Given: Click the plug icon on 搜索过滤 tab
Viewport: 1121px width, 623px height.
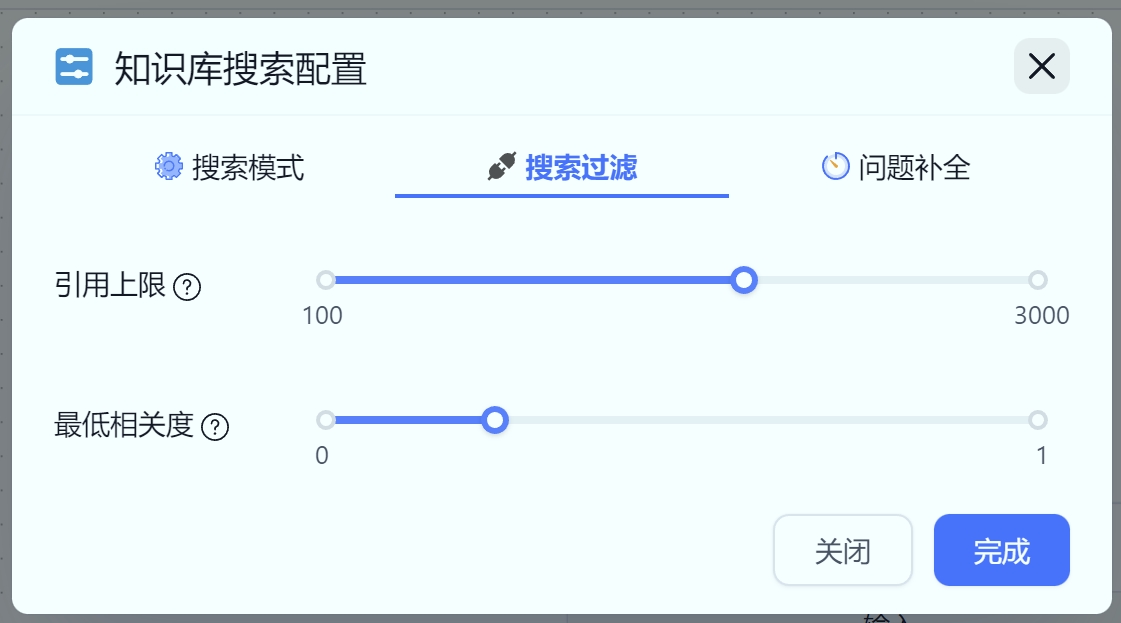Looking at the screenshot, I should point(501,166).
